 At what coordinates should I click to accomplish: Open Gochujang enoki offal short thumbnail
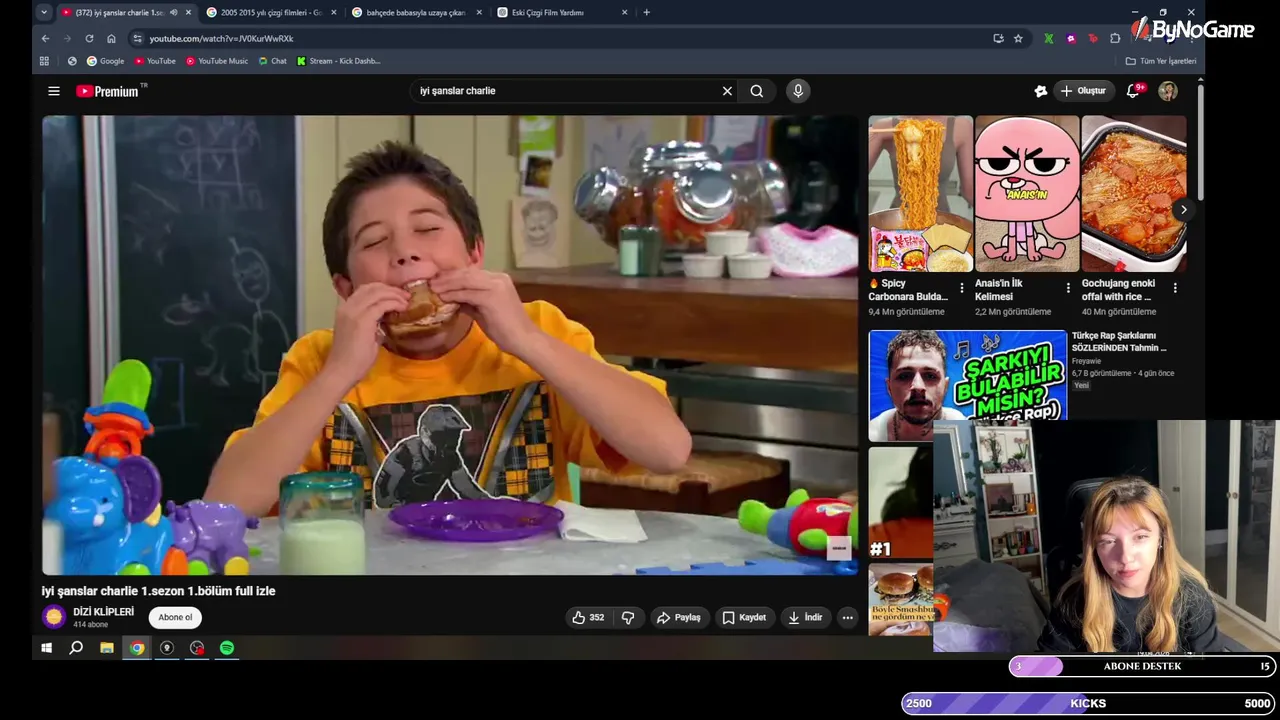click(1134, 194)
